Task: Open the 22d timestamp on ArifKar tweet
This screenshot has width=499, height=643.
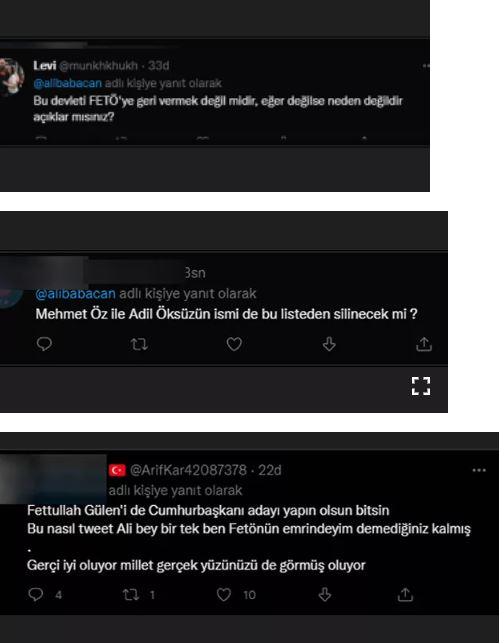Action: (x=270, y=470)
